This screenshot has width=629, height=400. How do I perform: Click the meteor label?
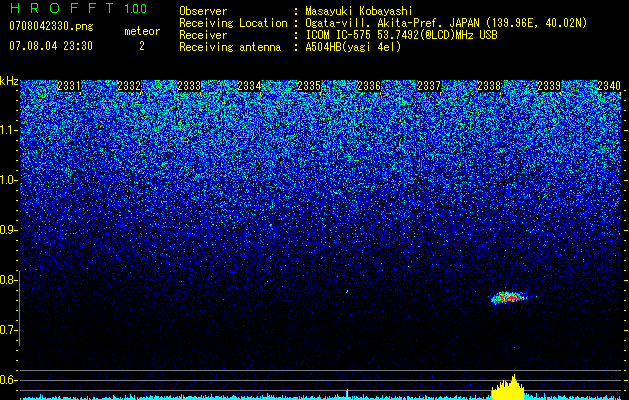(142, 31)
